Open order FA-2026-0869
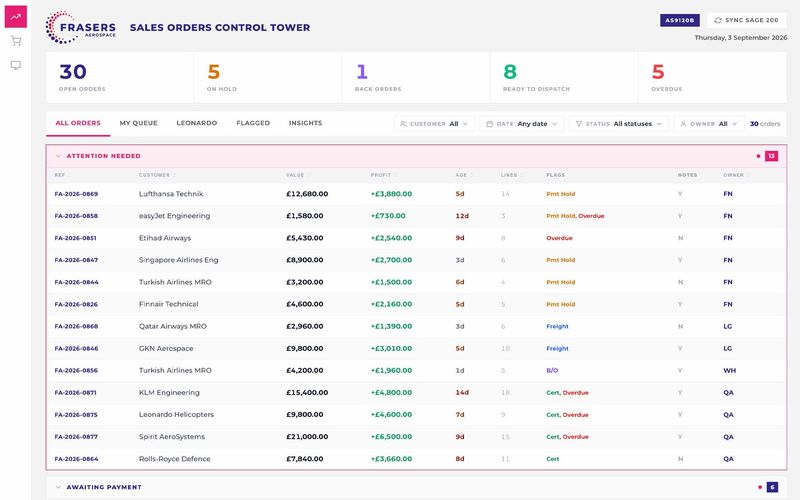 pos(76,194)
